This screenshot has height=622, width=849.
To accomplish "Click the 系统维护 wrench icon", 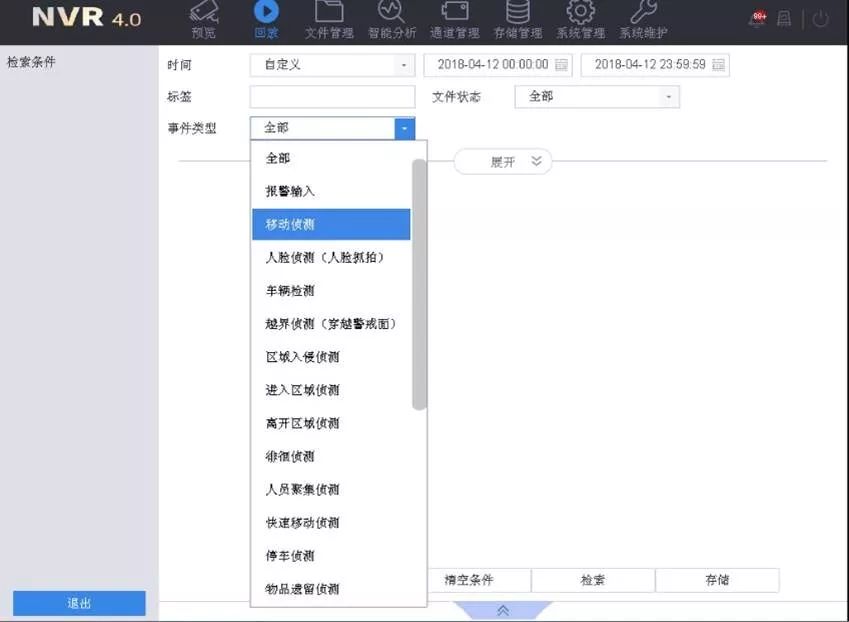I will pyautogui.click(x=644, y=14).
